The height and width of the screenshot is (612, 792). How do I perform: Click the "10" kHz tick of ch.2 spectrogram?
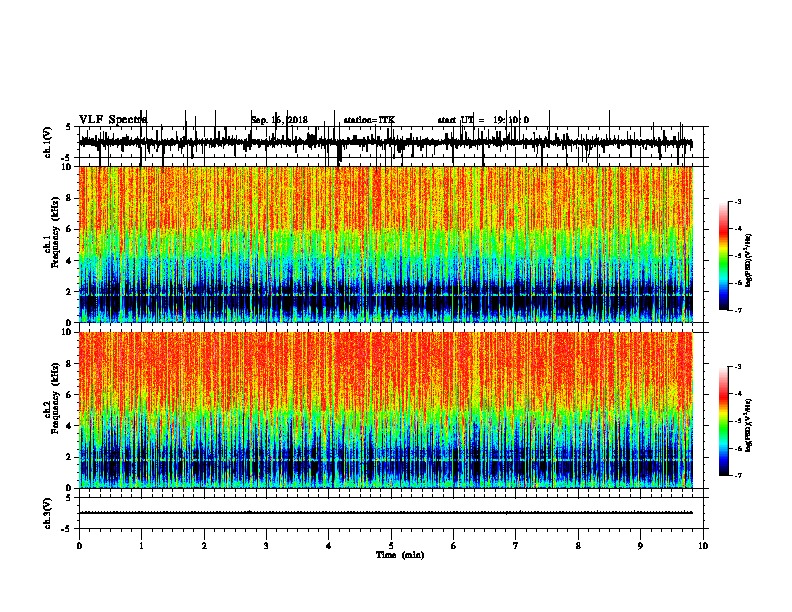point(67,332)
